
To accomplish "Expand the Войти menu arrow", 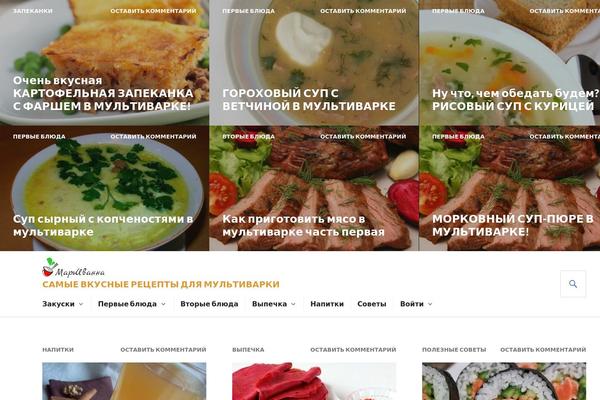I will 430,304.
